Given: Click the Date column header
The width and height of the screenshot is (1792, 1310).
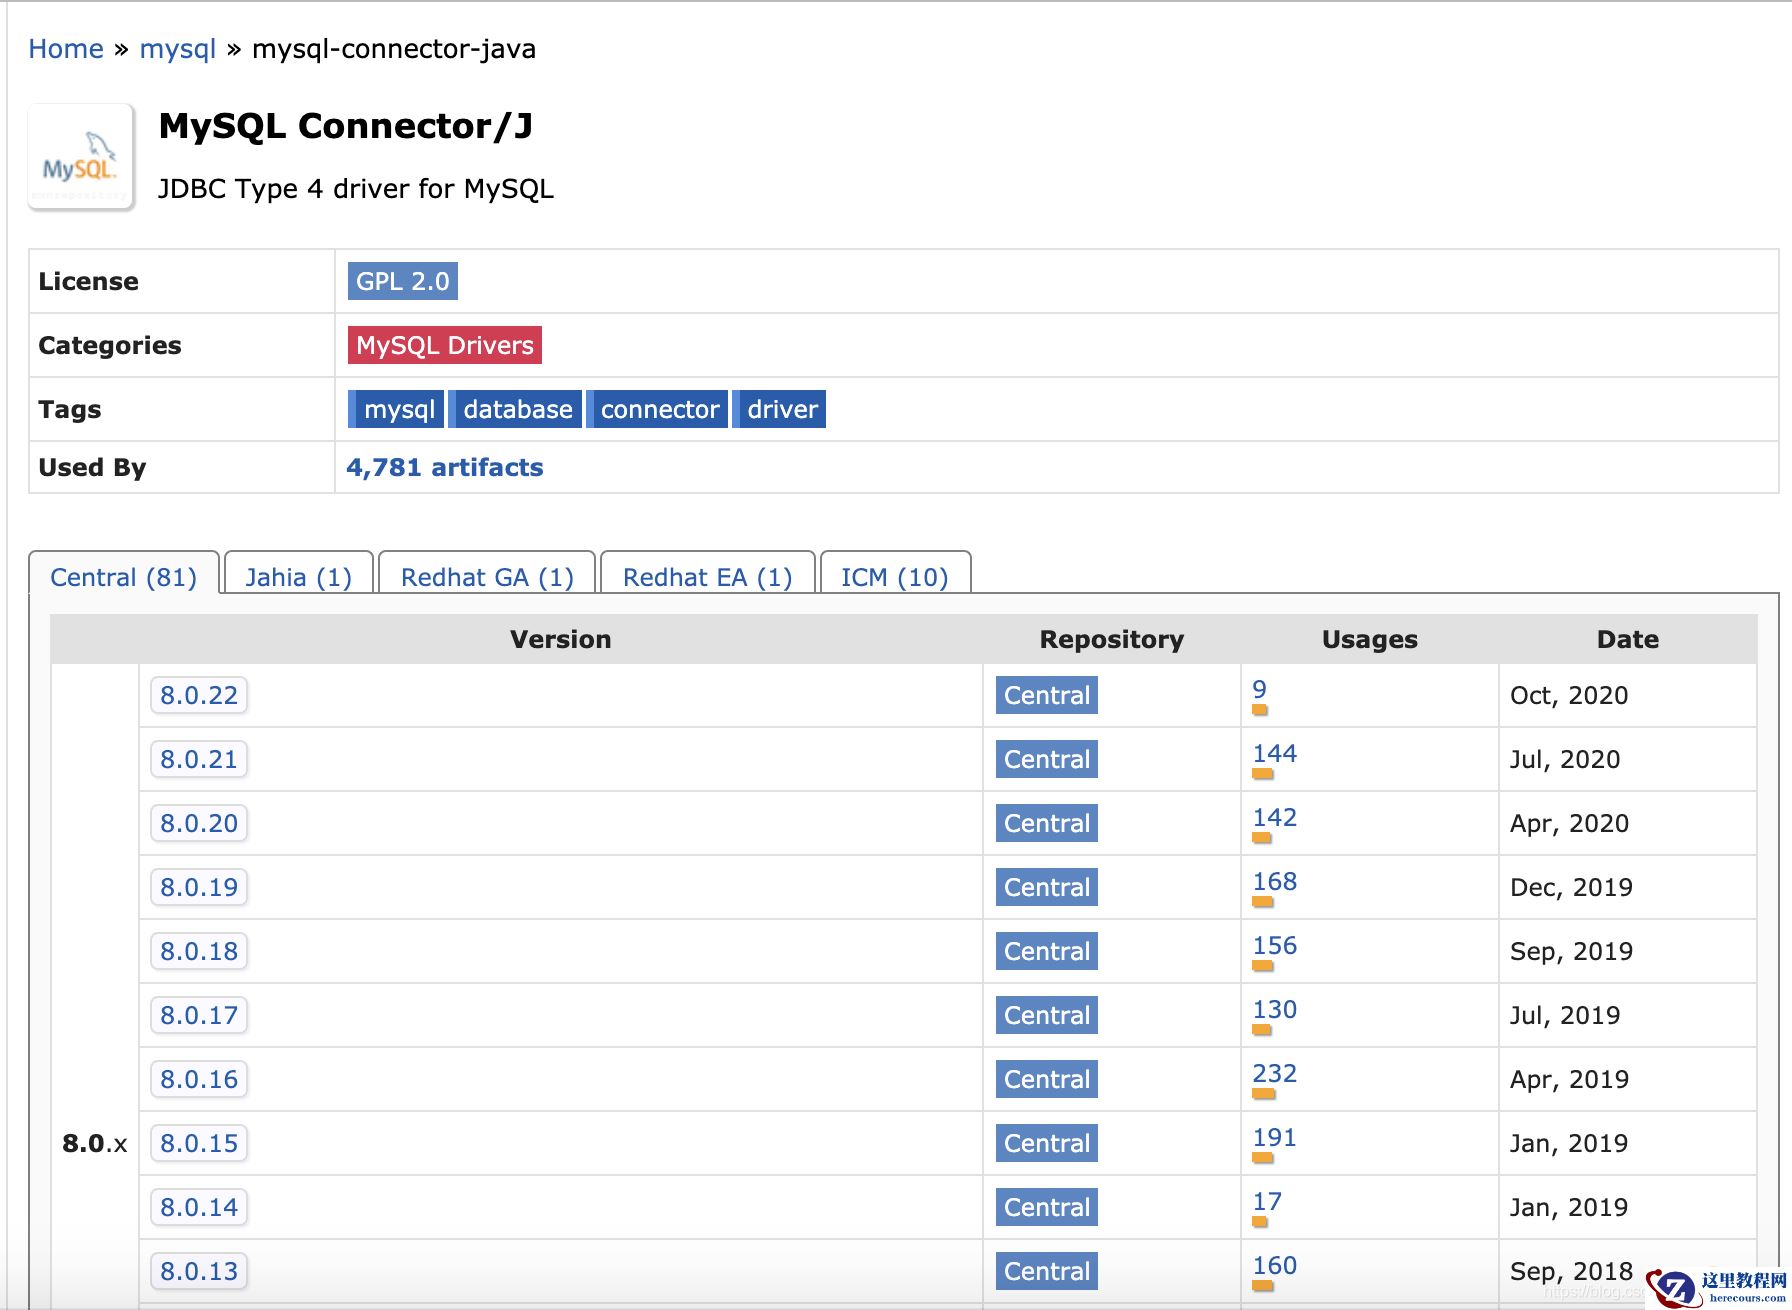Looking at the screenshot, I should tap(1628, 639).
